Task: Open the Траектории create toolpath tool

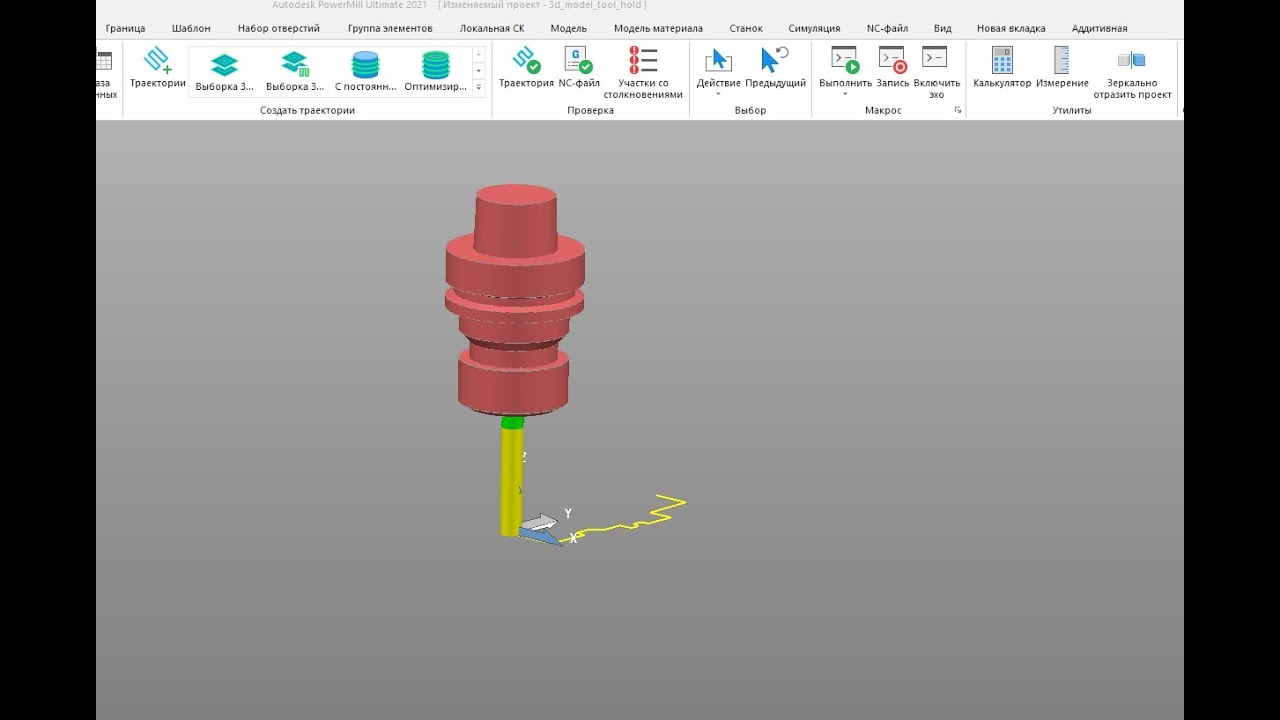Action: [x=158, y=68]
